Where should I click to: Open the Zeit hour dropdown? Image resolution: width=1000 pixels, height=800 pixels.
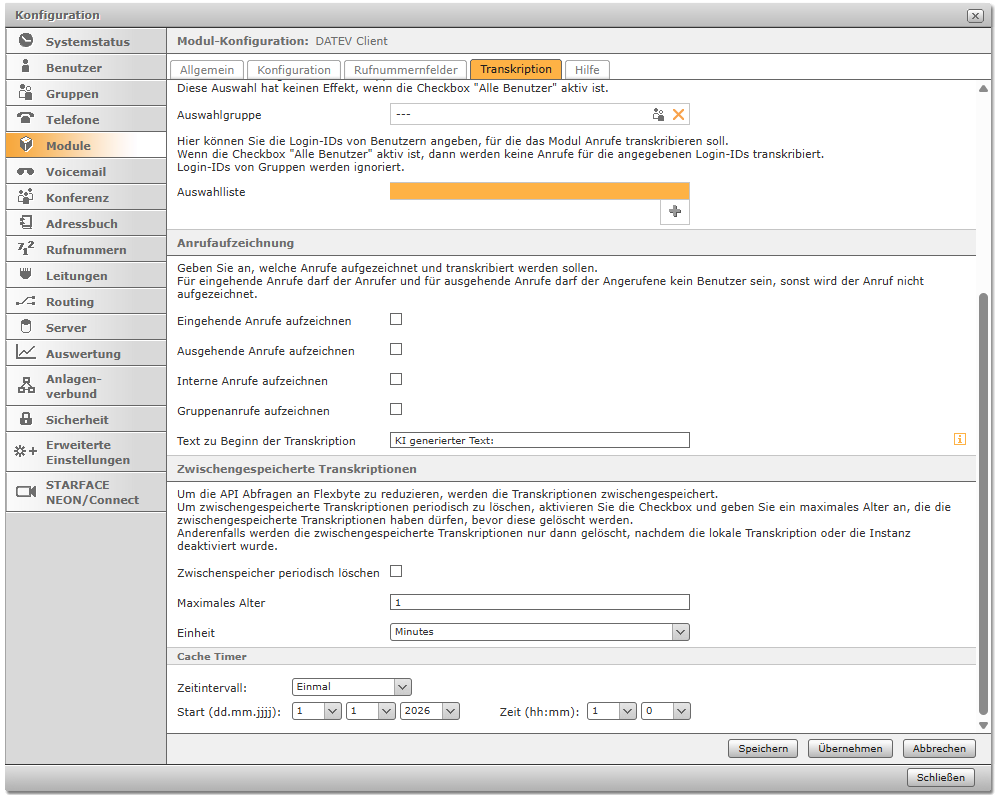coord(612,711)
